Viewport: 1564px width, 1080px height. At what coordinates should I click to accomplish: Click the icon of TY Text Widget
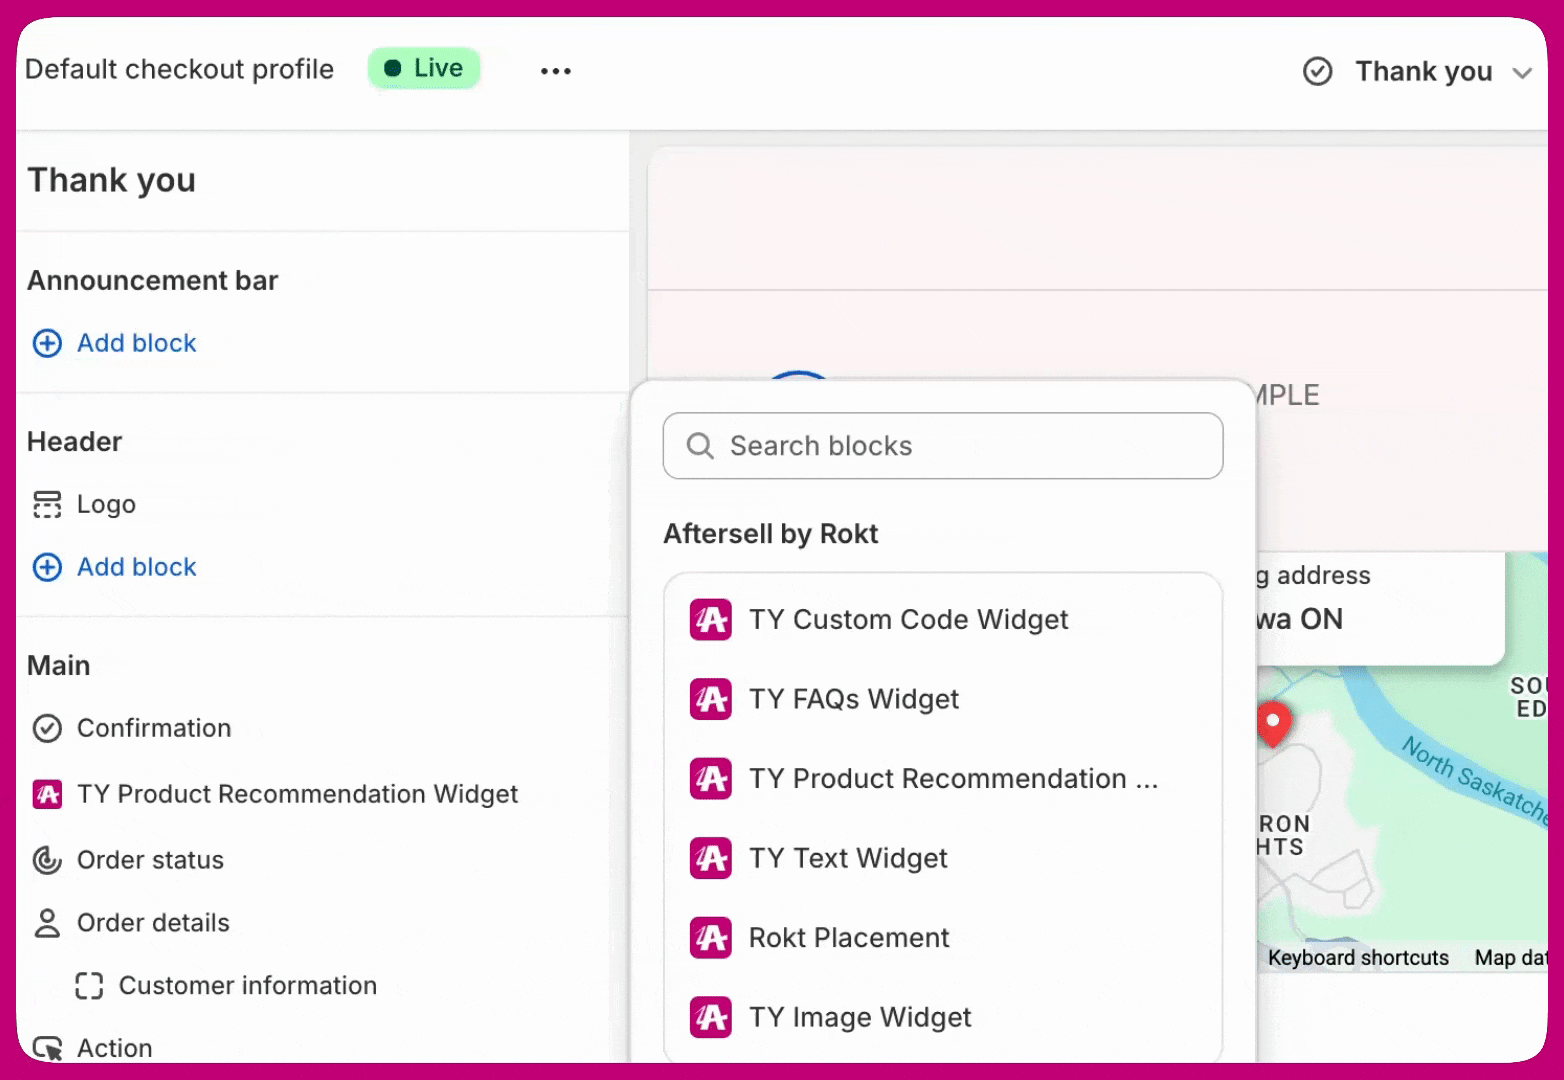711,858
